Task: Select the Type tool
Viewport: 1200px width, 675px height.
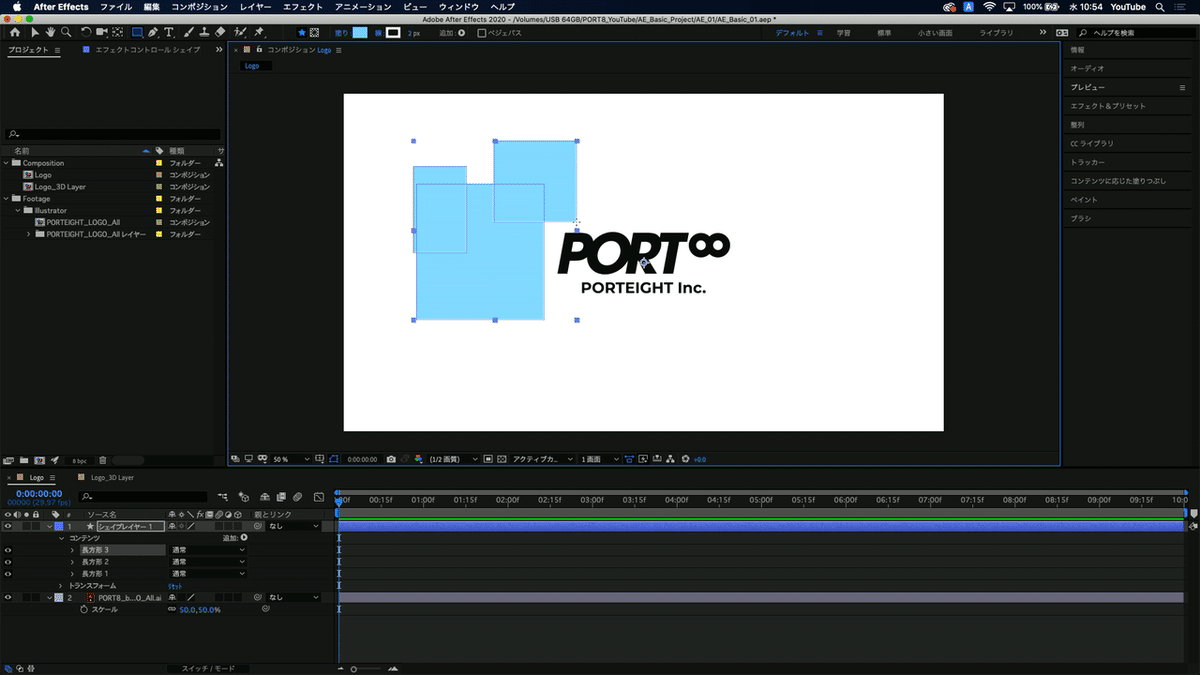Action: pyautogui.click(x=171, y=32)
